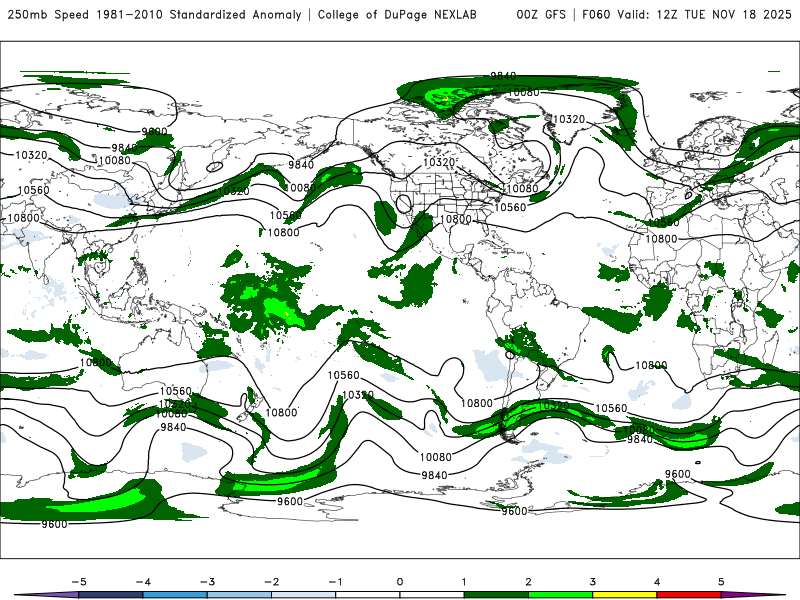
Task: Click the red 4 to 5 colorbar segment
Action: 689,595
